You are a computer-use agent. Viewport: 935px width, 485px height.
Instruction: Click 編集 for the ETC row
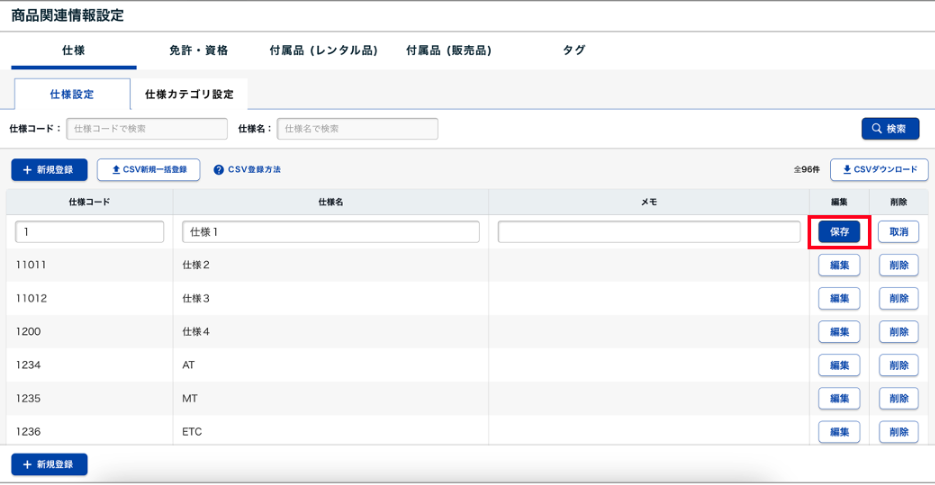click(839, 432)
